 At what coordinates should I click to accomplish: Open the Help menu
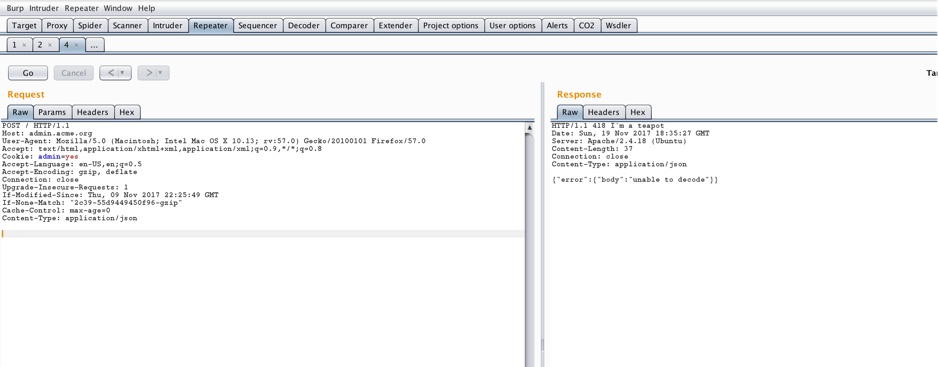point(147,8)
